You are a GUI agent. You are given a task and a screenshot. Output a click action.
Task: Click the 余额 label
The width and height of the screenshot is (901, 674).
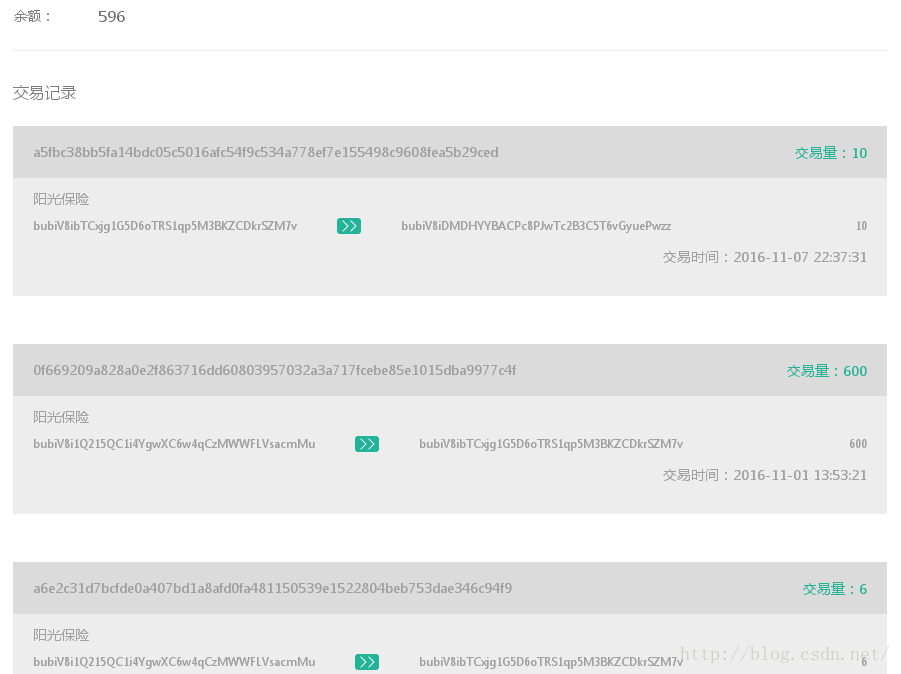[x=32, y=17]
